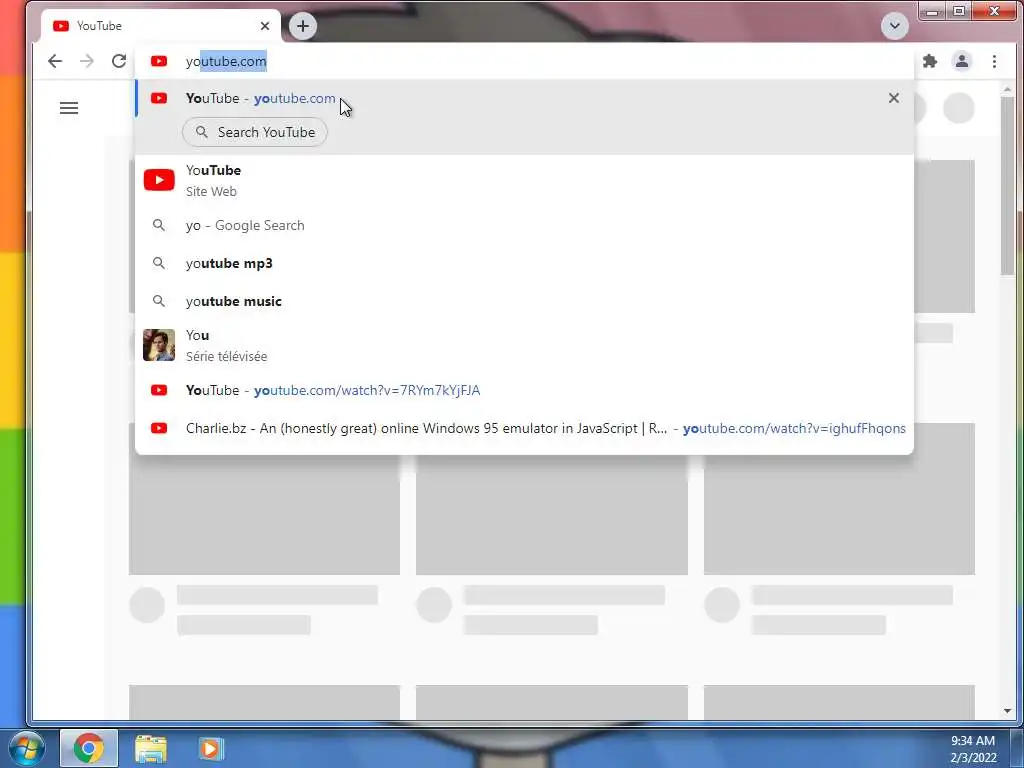Click the YouTube favicon in the address bar

[159, 61]
